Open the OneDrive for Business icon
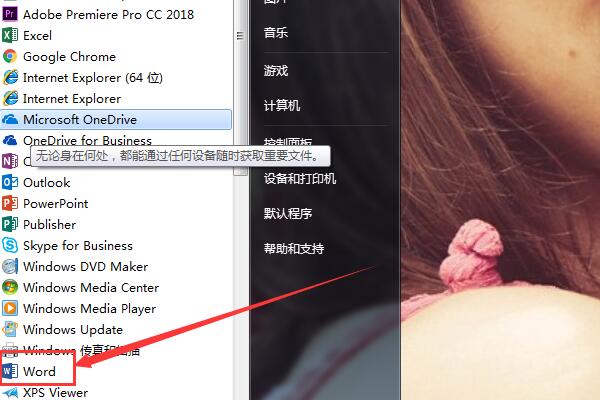This screenshot has width=600, height=400. 10,140
